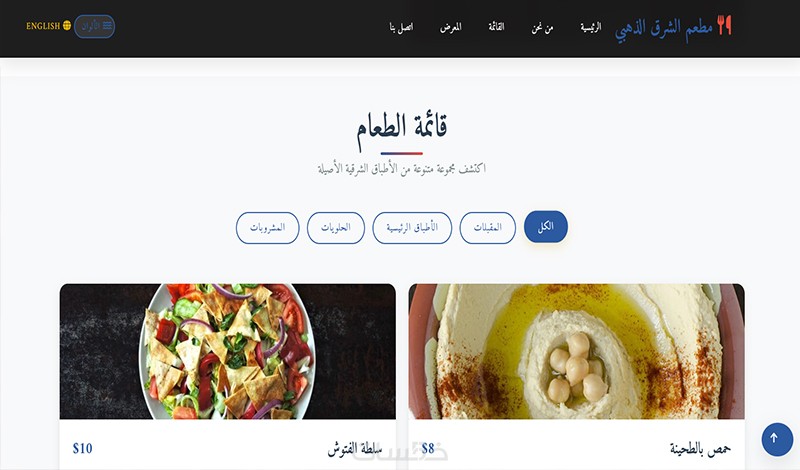Open the من نحن about nav item
The image size is (800, 470).
(x=542, y=28)
